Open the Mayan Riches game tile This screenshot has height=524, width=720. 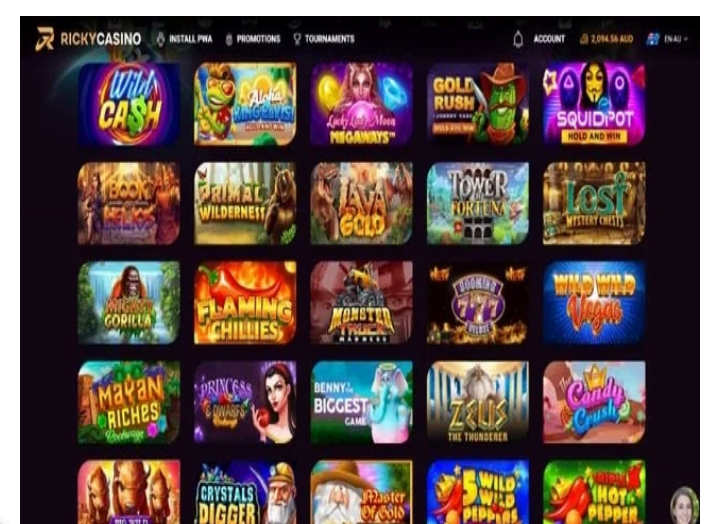pyautogui.click(x=129, y=402)
